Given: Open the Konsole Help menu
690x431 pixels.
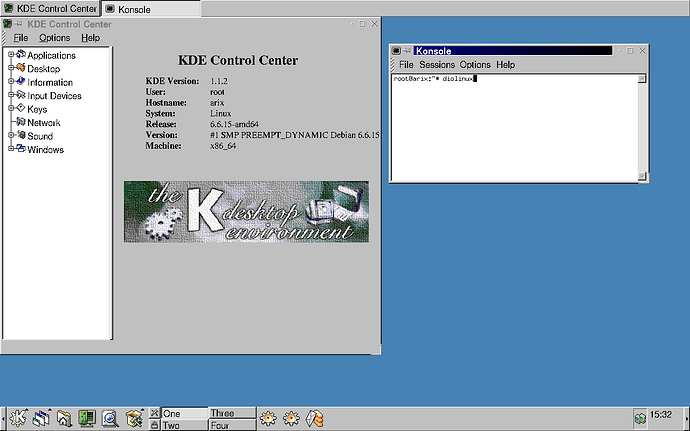Looking at the screenshot, I should pyautogui.click(x=506, y=65).
